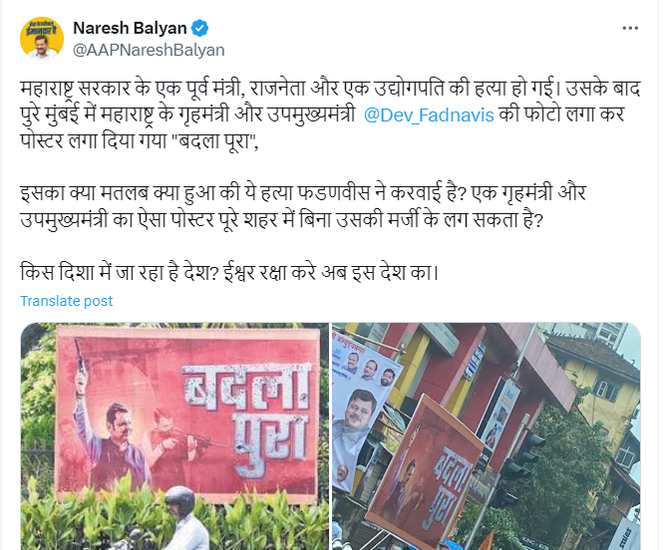The height and width of the screenshot is (550, 666).
Task: Open Naresh Balyan's profile avatar
Action: click(42, 38)
